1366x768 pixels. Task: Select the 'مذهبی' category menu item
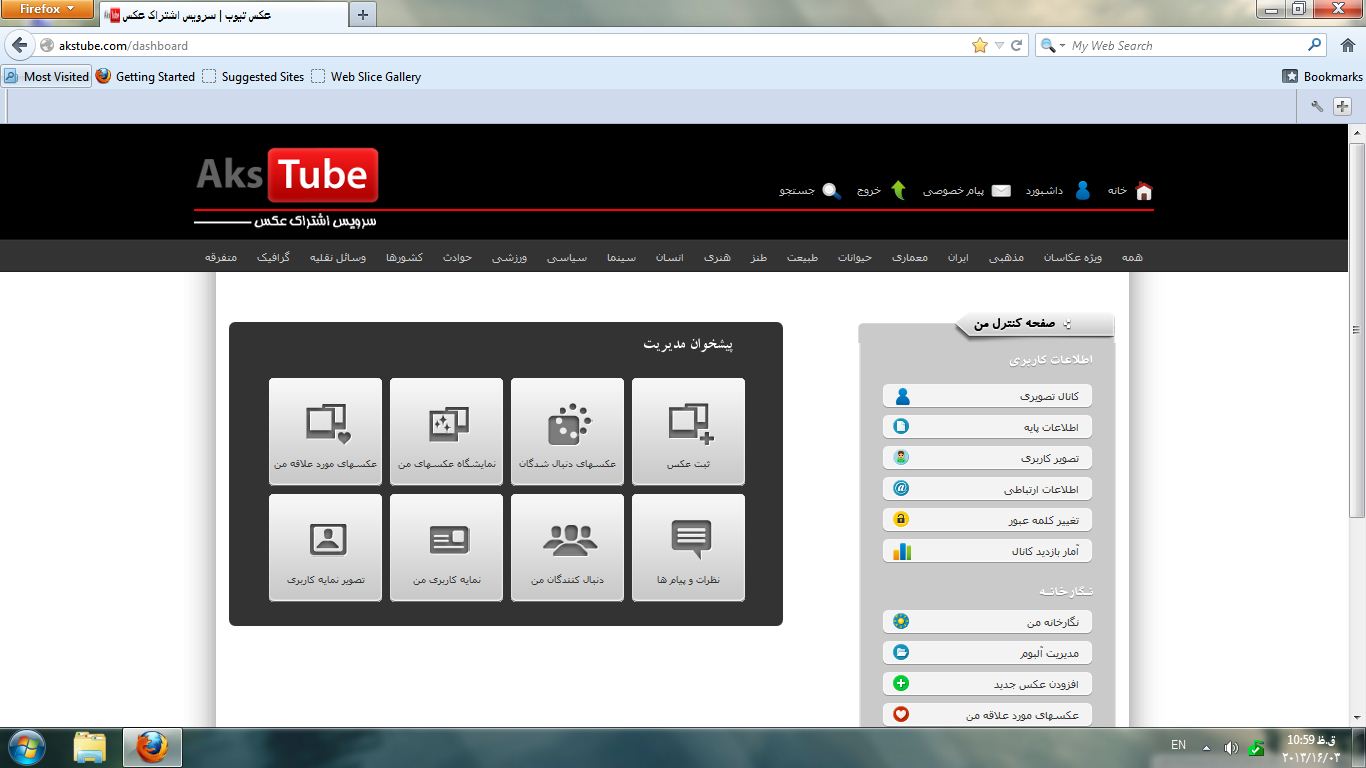[x=1006, y=257]
